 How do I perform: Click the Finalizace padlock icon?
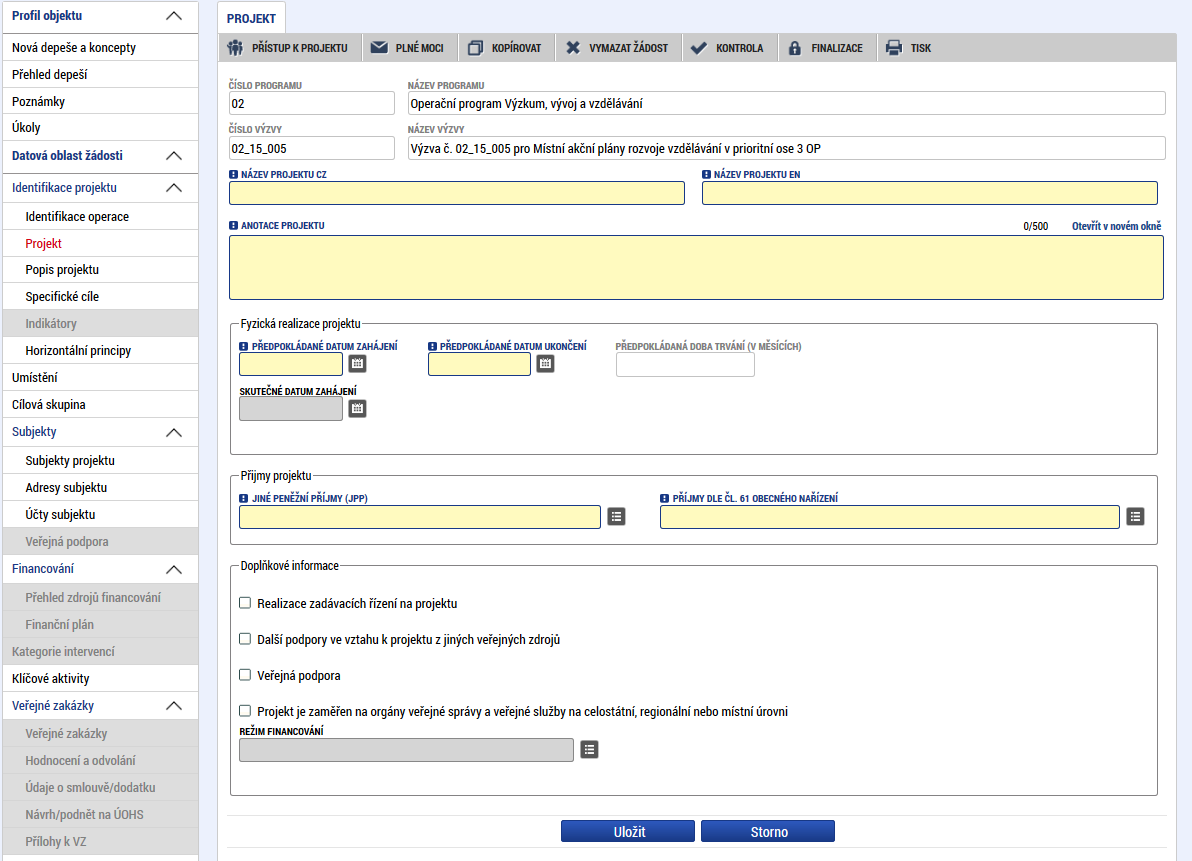click(794, 48)
